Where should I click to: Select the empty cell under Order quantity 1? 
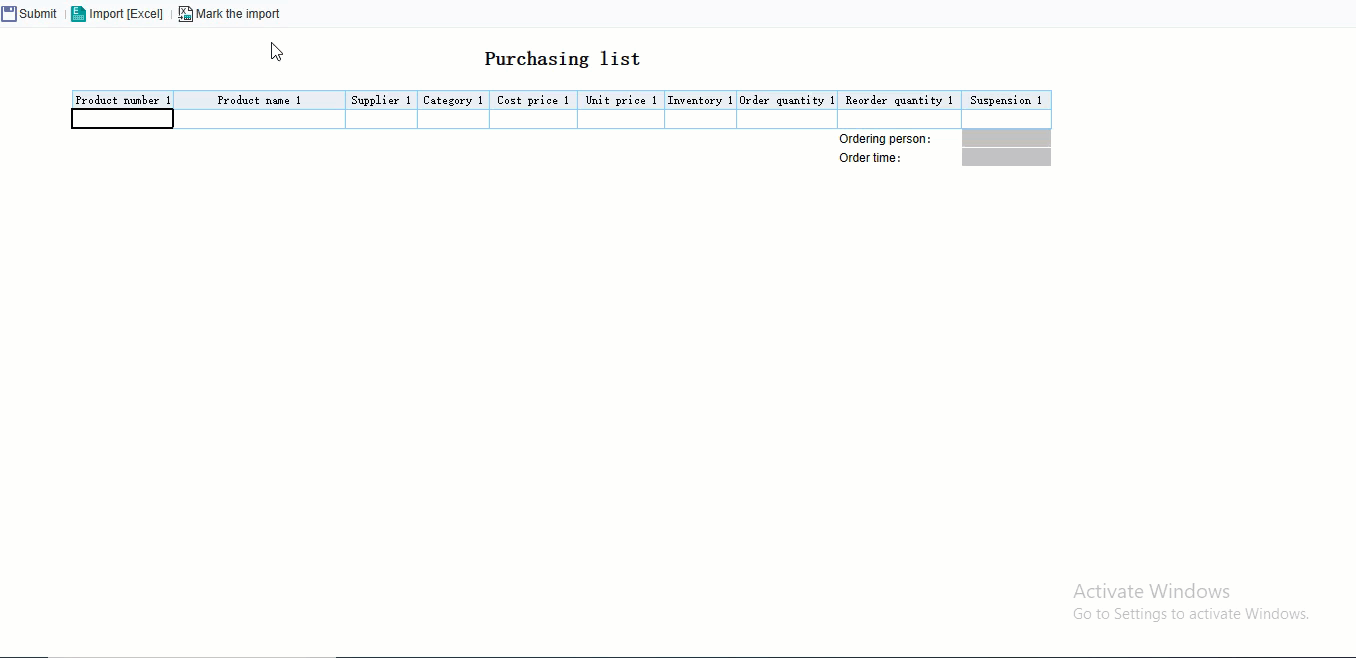[x=787, y=119]
